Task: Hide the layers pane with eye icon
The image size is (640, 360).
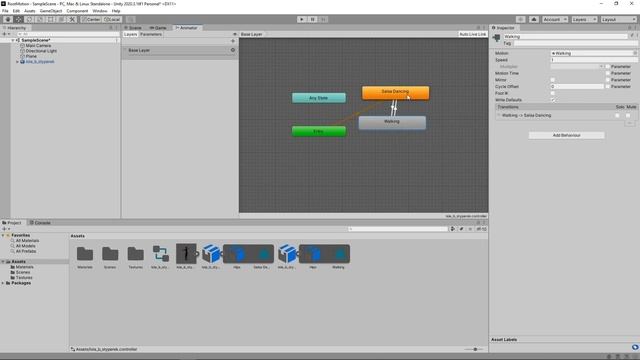Action: pos(235,34)
